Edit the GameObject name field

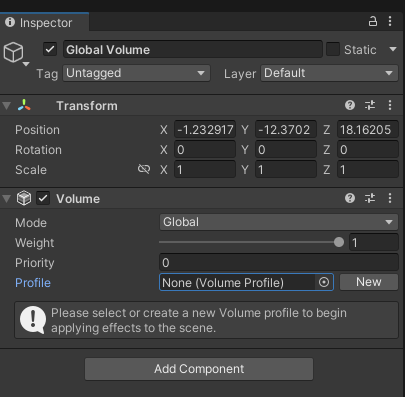pos(193,49)
